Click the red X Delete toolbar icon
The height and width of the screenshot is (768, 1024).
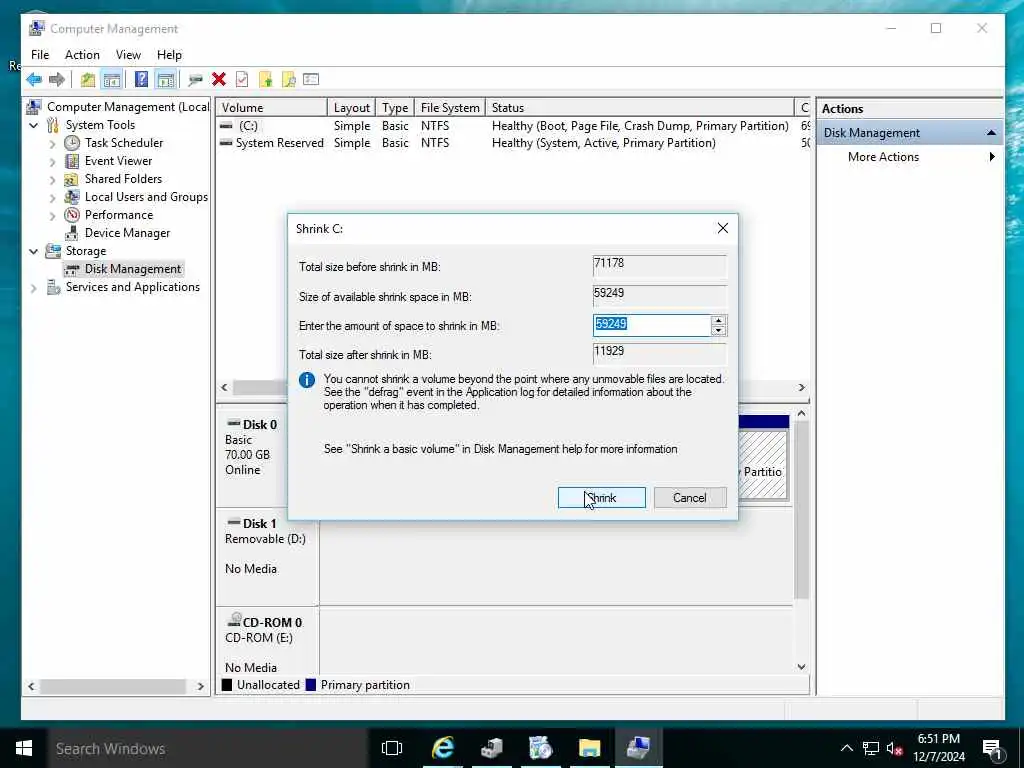[x=219, y=80]
